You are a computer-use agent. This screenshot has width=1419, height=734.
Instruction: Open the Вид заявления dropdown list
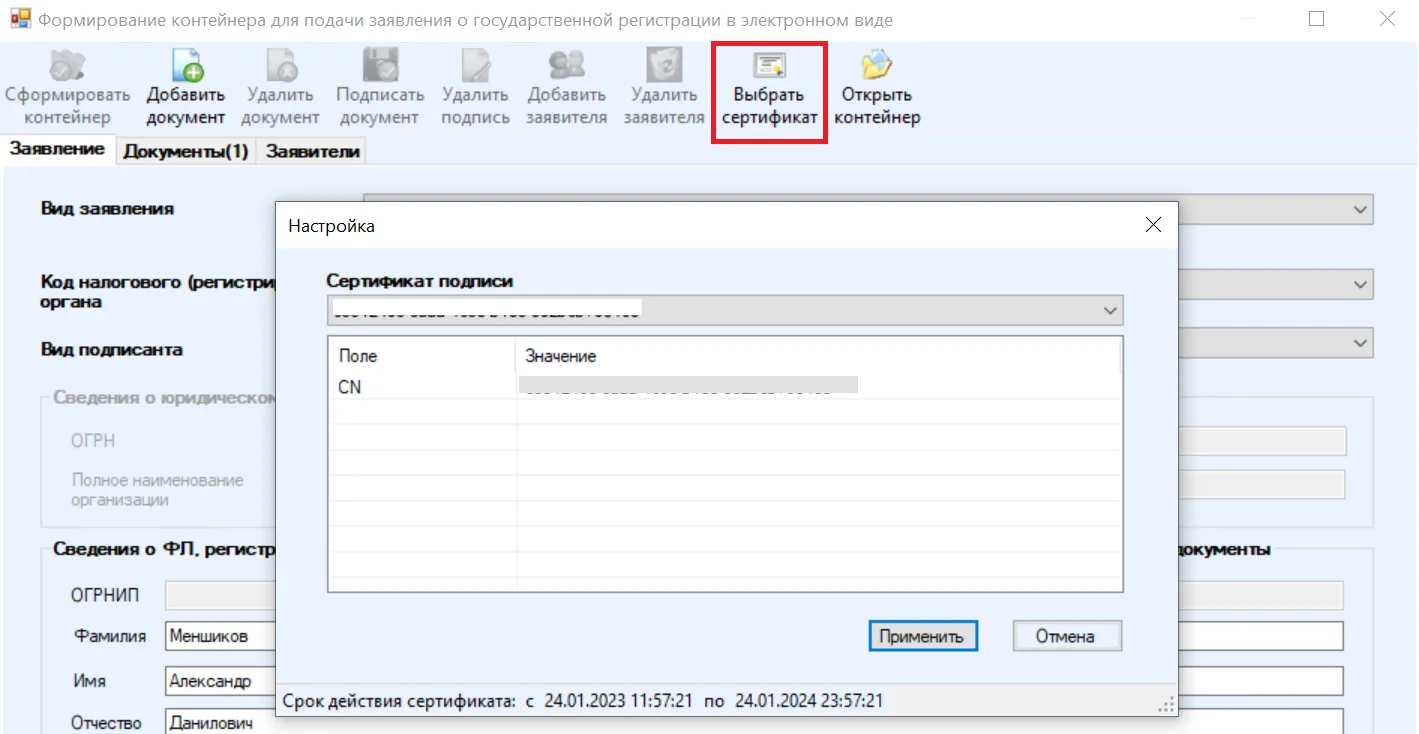point(1359,209)
